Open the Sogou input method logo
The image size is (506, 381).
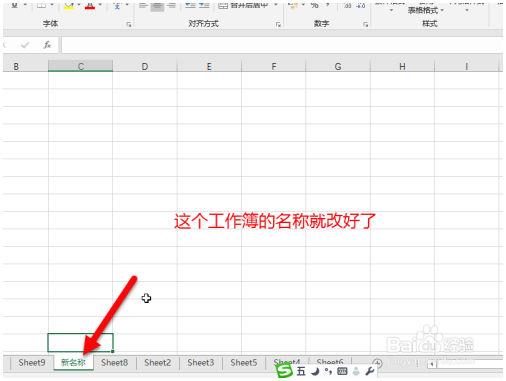pos(284,371)
